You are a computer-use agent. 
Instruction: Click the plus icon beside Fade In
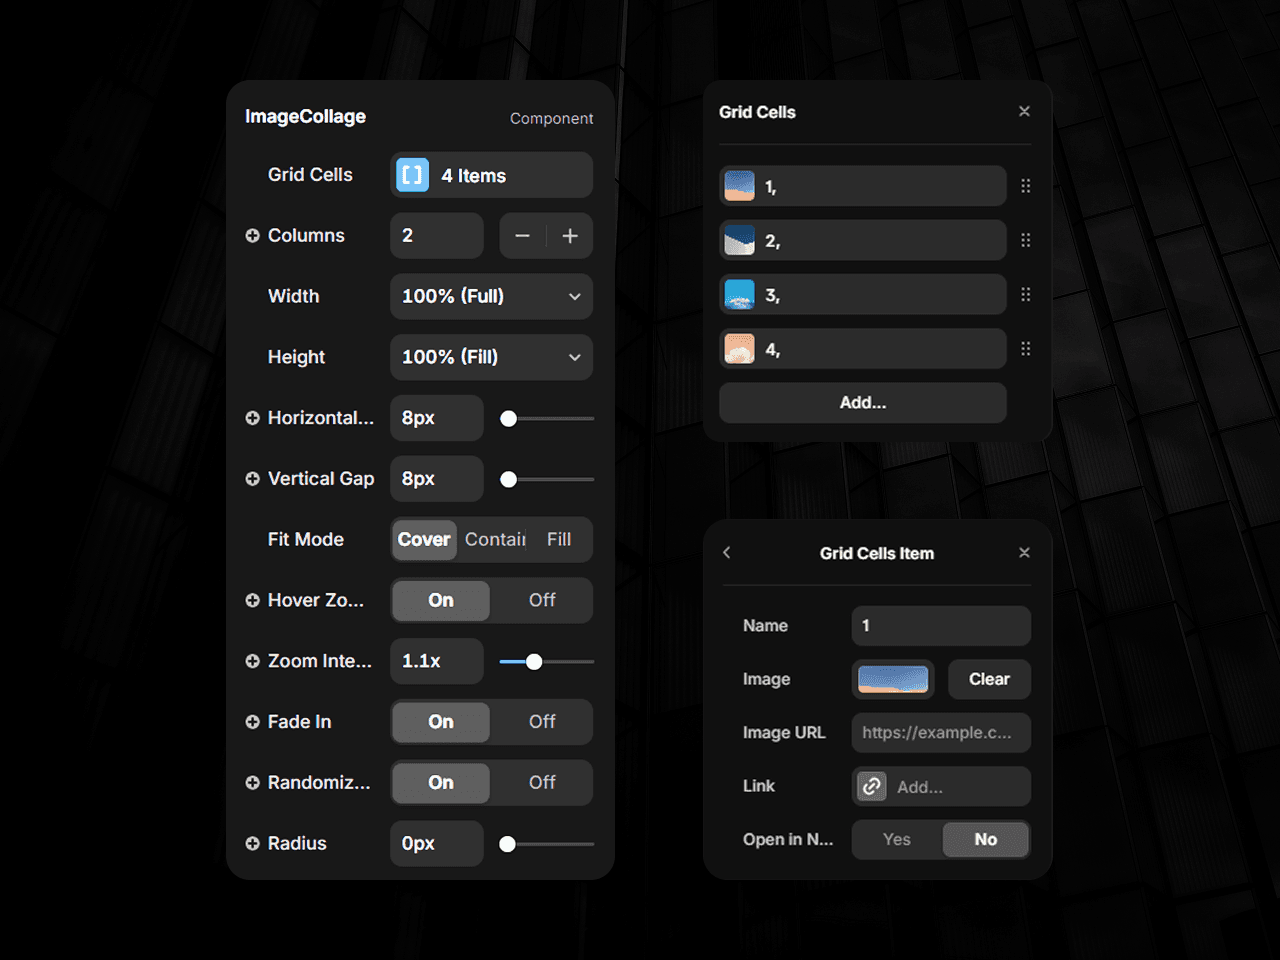pos(252,722)
